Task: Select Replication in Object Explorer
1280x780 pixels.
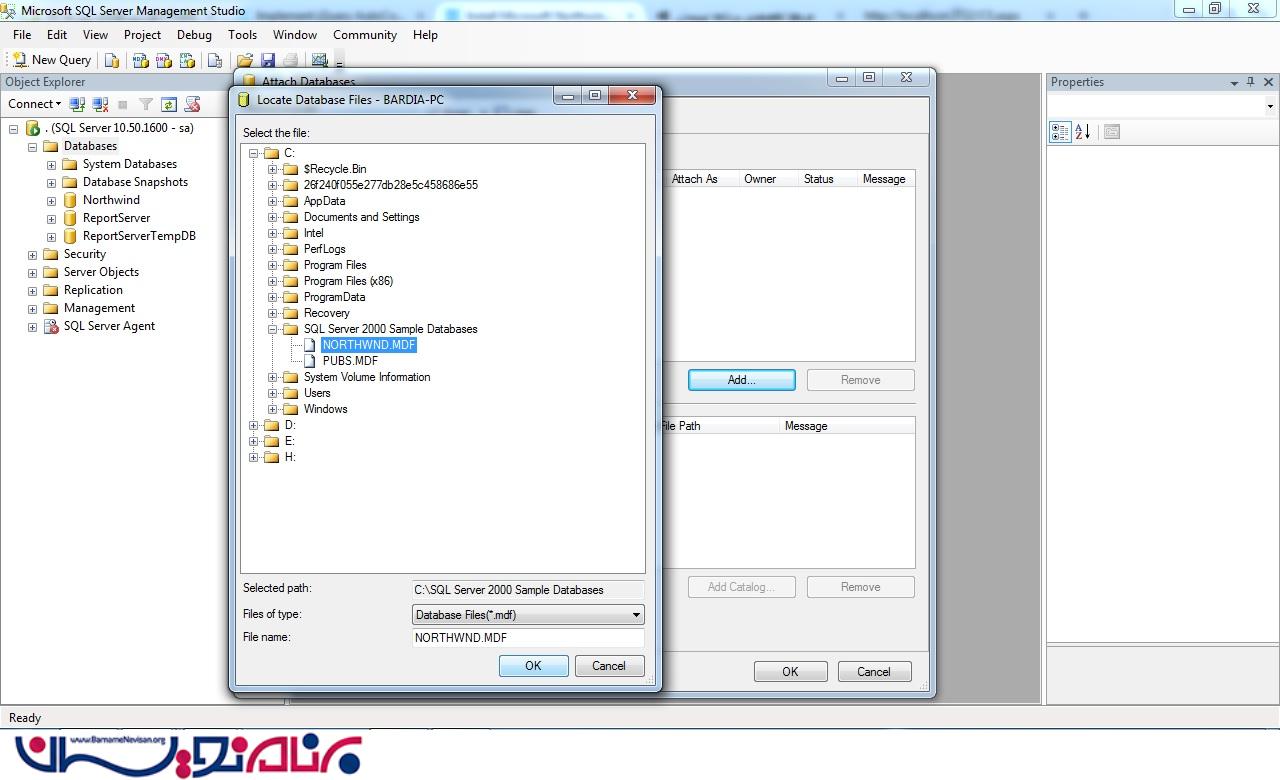Action: click(93, 290)
